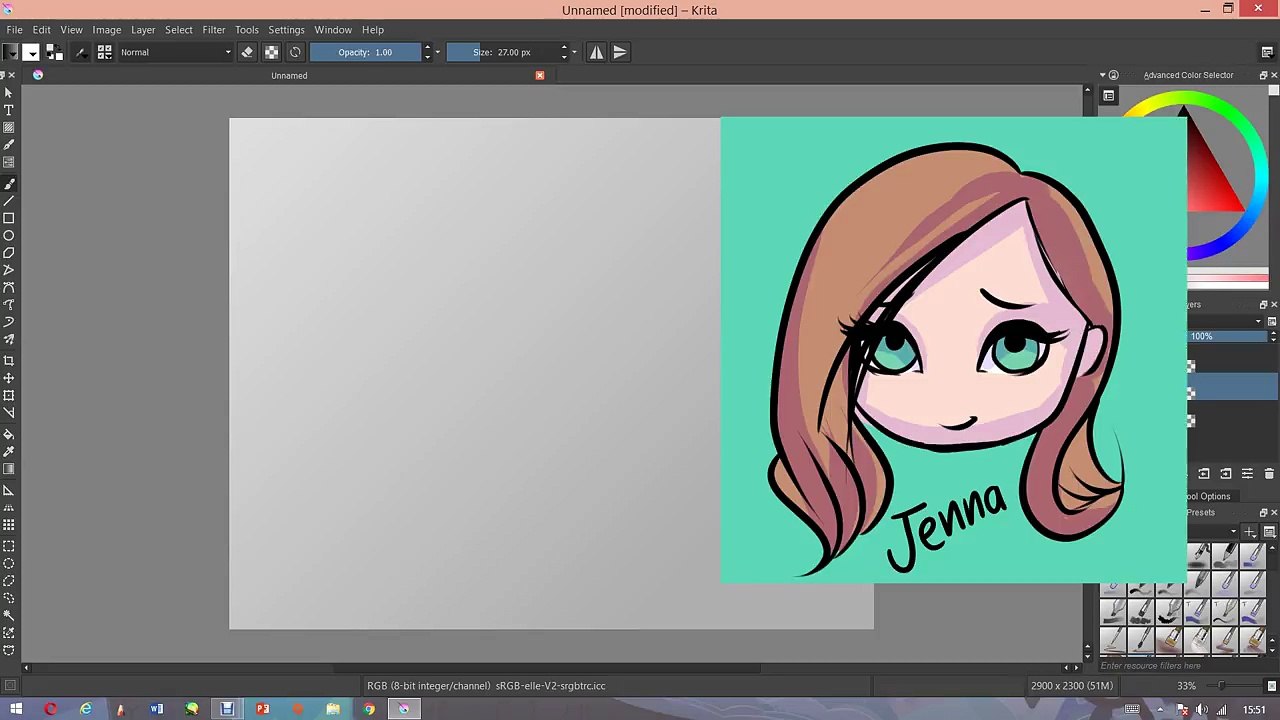This screenshot has width=1280, height=720.
Task: Click the vertical mirror tool icon
Action: (620, 52)
